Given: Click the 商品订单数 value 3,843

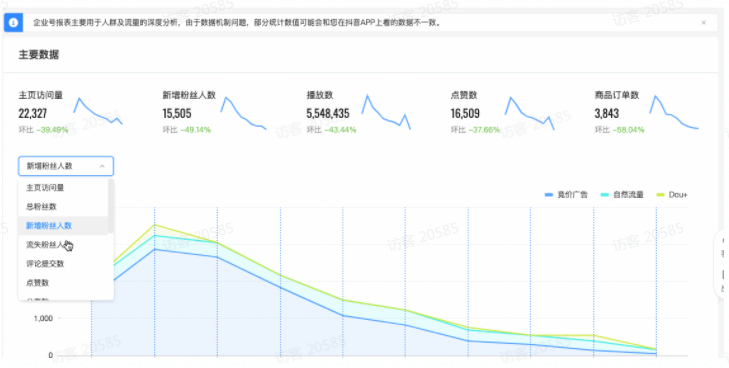Looking at the screenshot, I should (x=606, y=113).
